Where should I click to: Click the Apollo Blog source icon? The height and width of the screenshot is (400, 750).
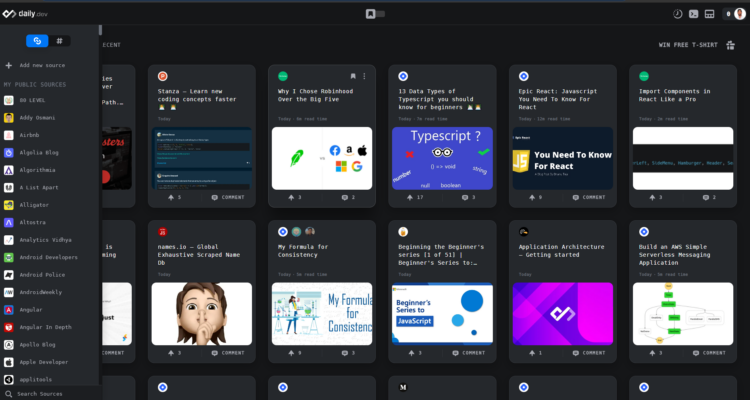[9, 344]
